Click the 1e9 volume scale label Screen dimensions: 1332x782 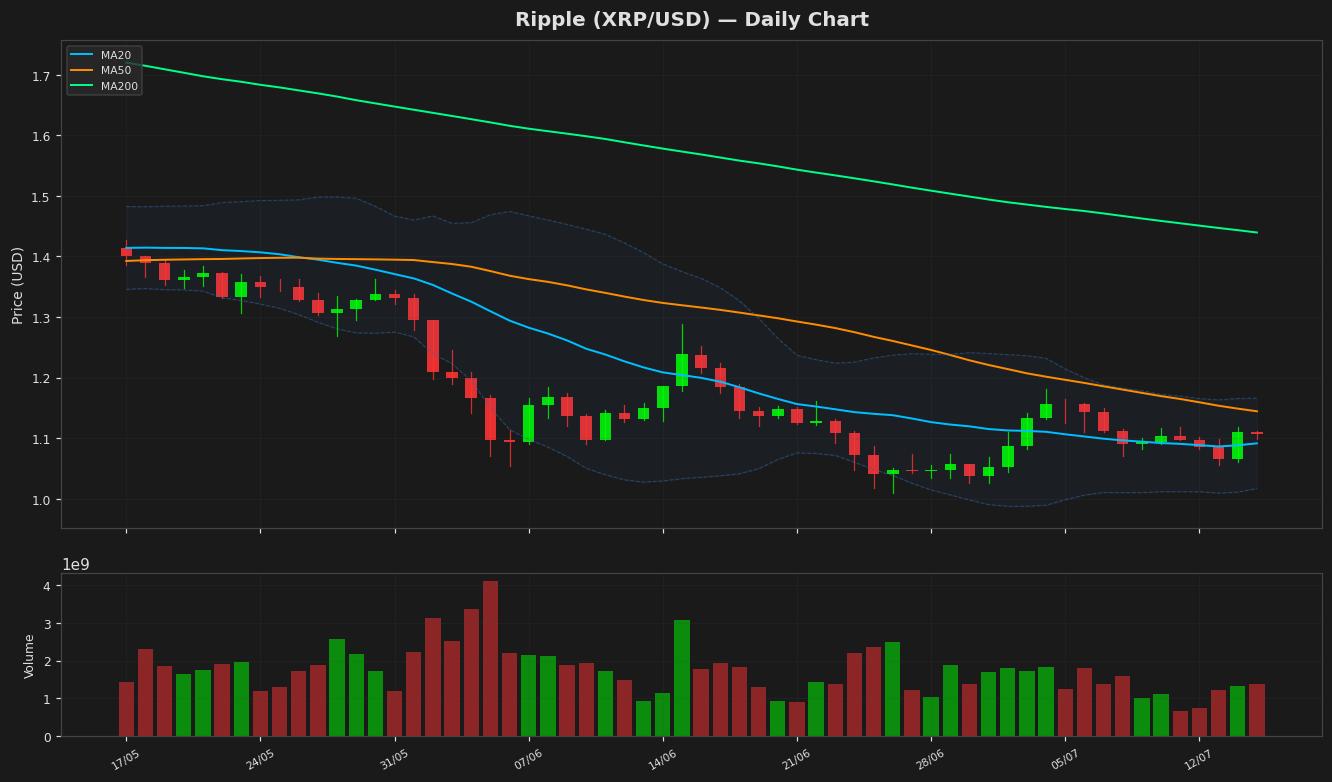[76, 565]
